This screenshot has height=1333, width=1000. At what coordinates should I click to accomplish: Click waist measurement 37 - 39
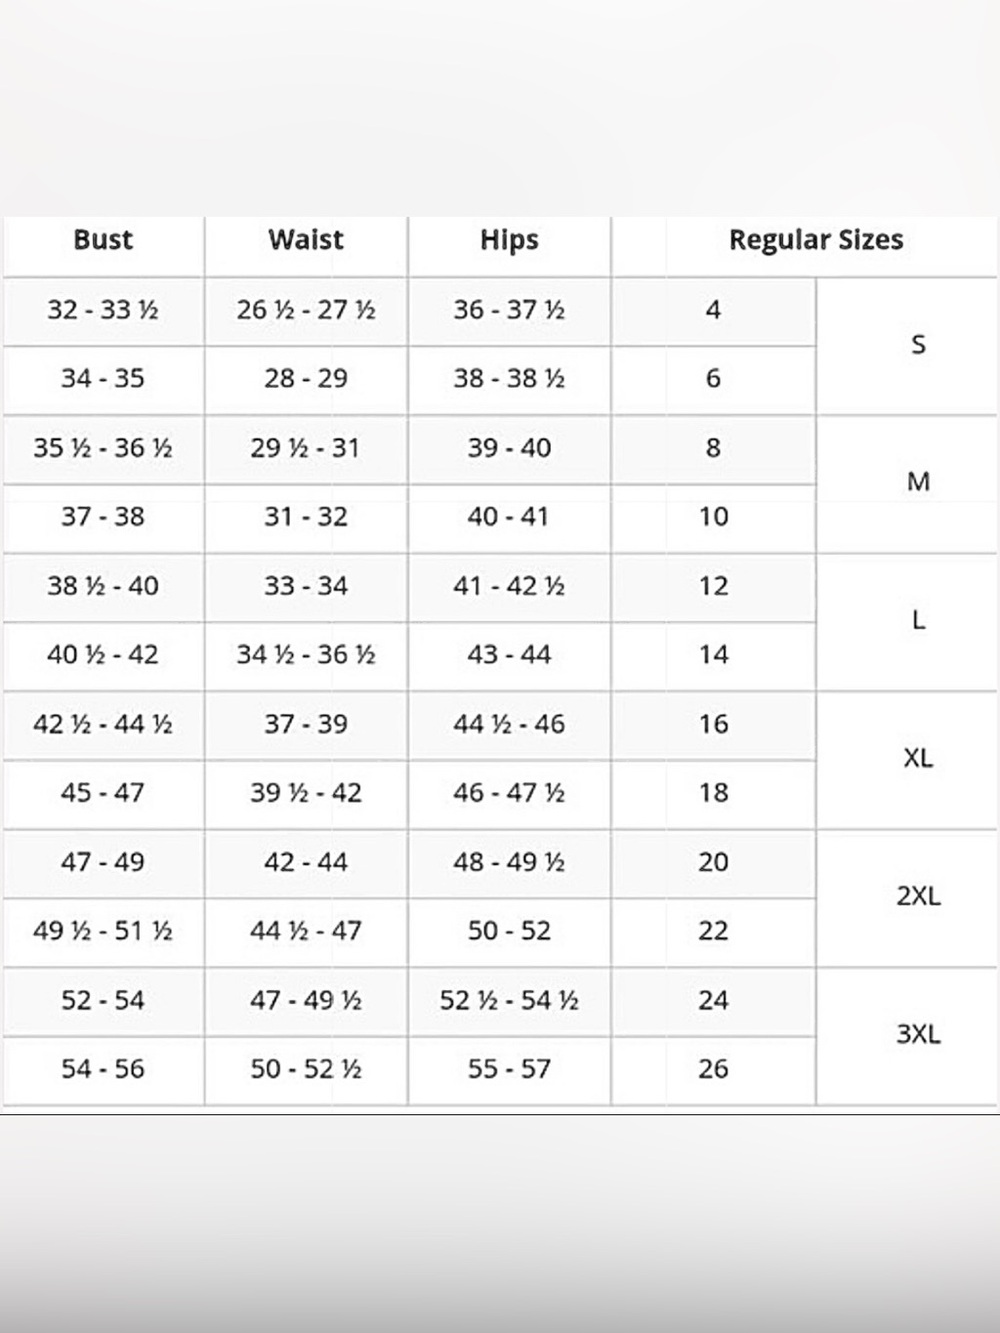click(306, 724)
